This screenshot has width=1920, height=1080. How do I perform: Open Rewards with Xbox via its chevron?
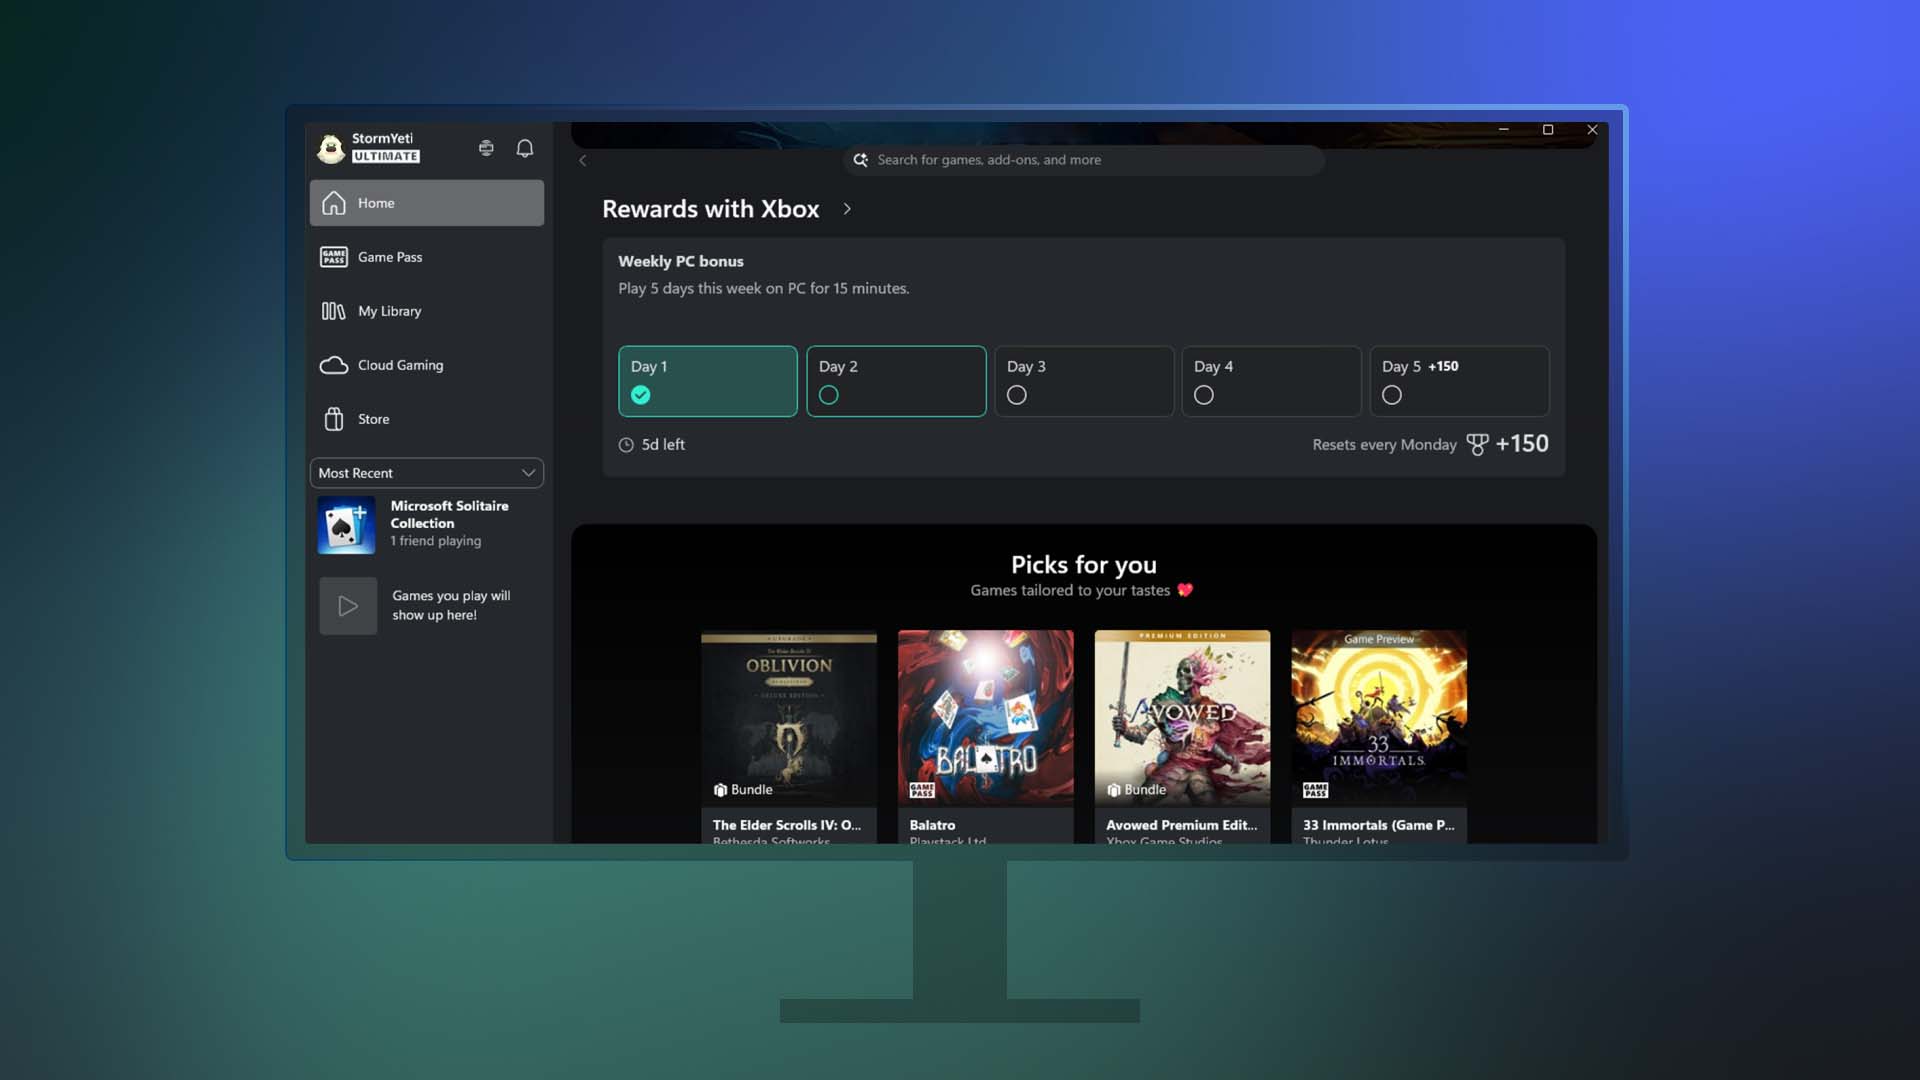847,209
